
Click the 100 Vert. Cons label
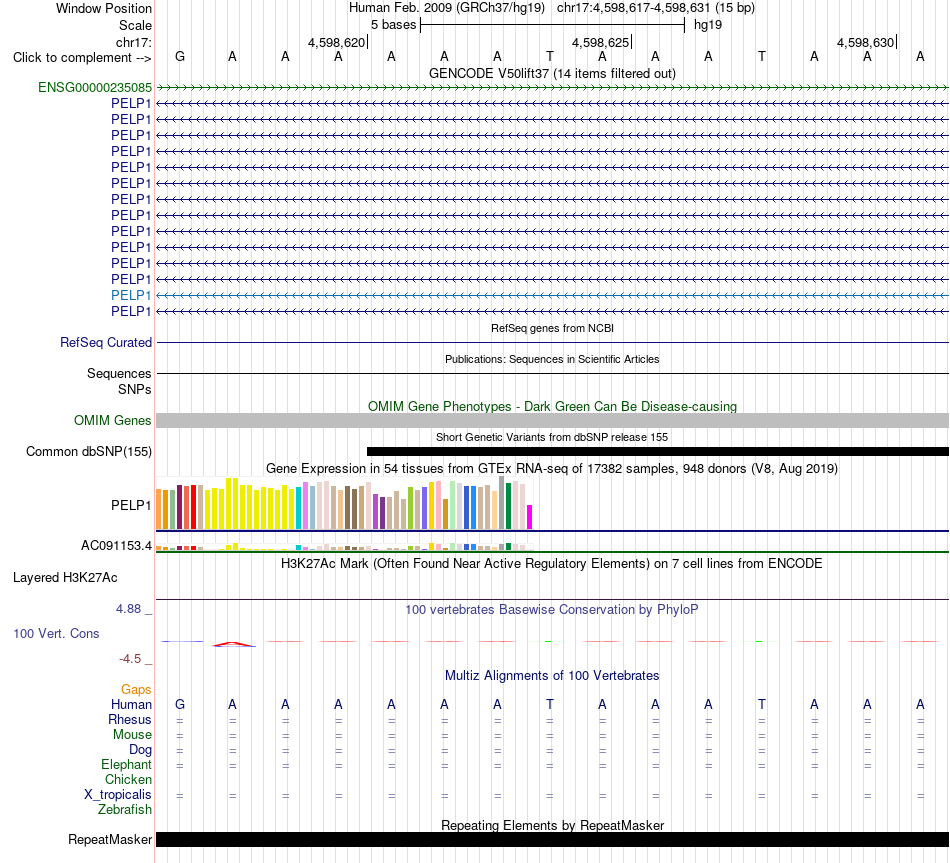coord(56,633)
